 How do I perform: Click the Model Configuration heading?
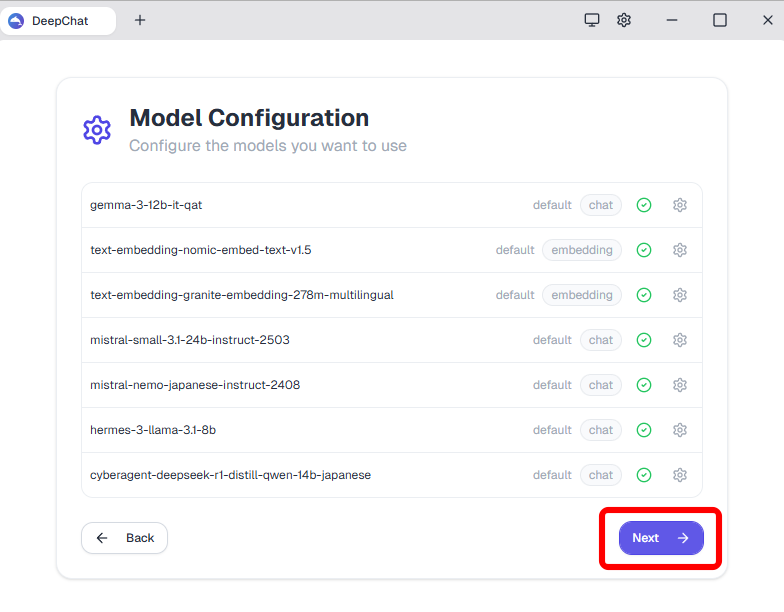coord(249,118)
